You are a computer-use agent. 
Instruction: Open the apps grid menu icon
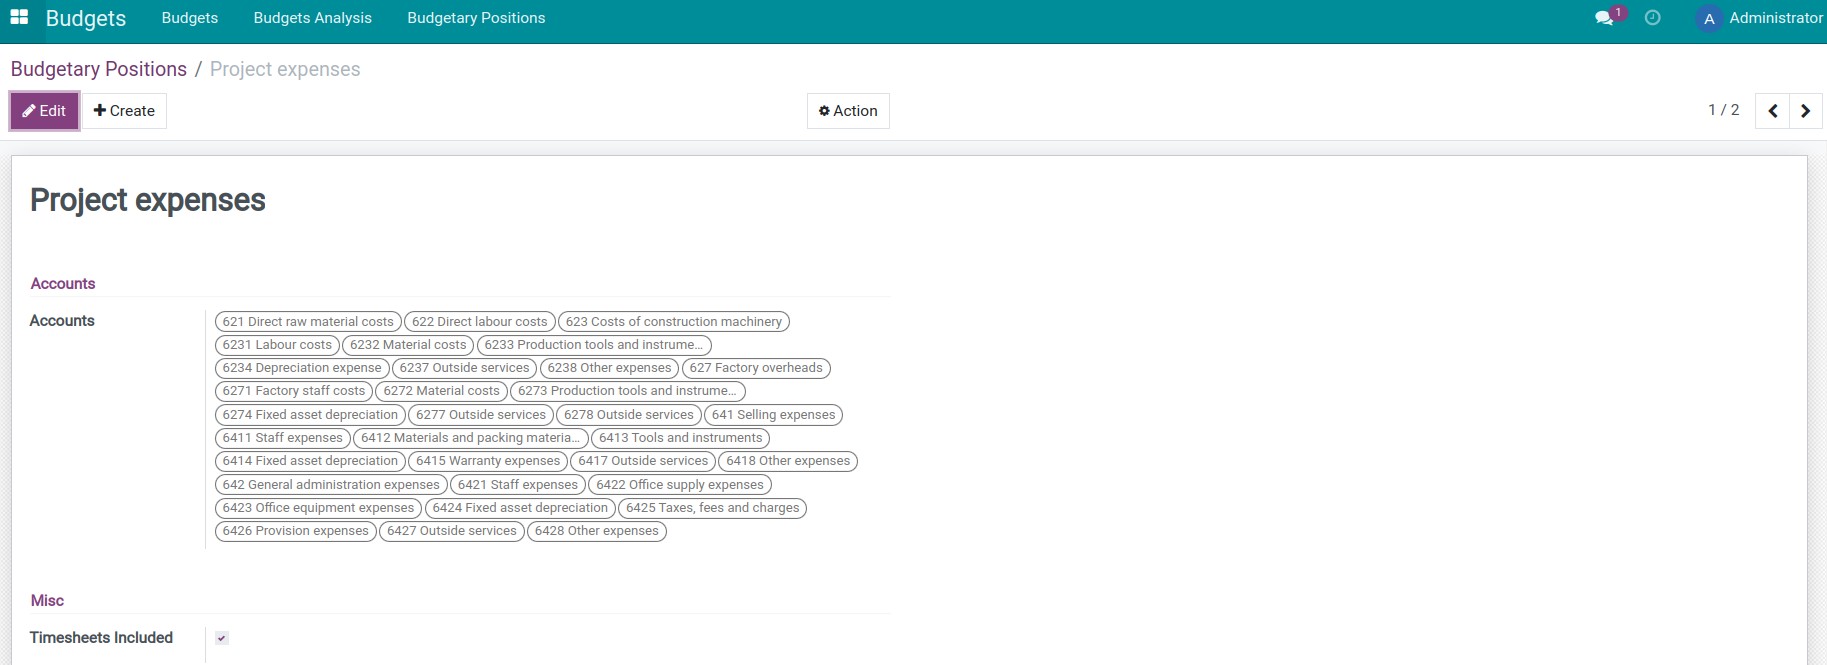(x=19, y=18)
